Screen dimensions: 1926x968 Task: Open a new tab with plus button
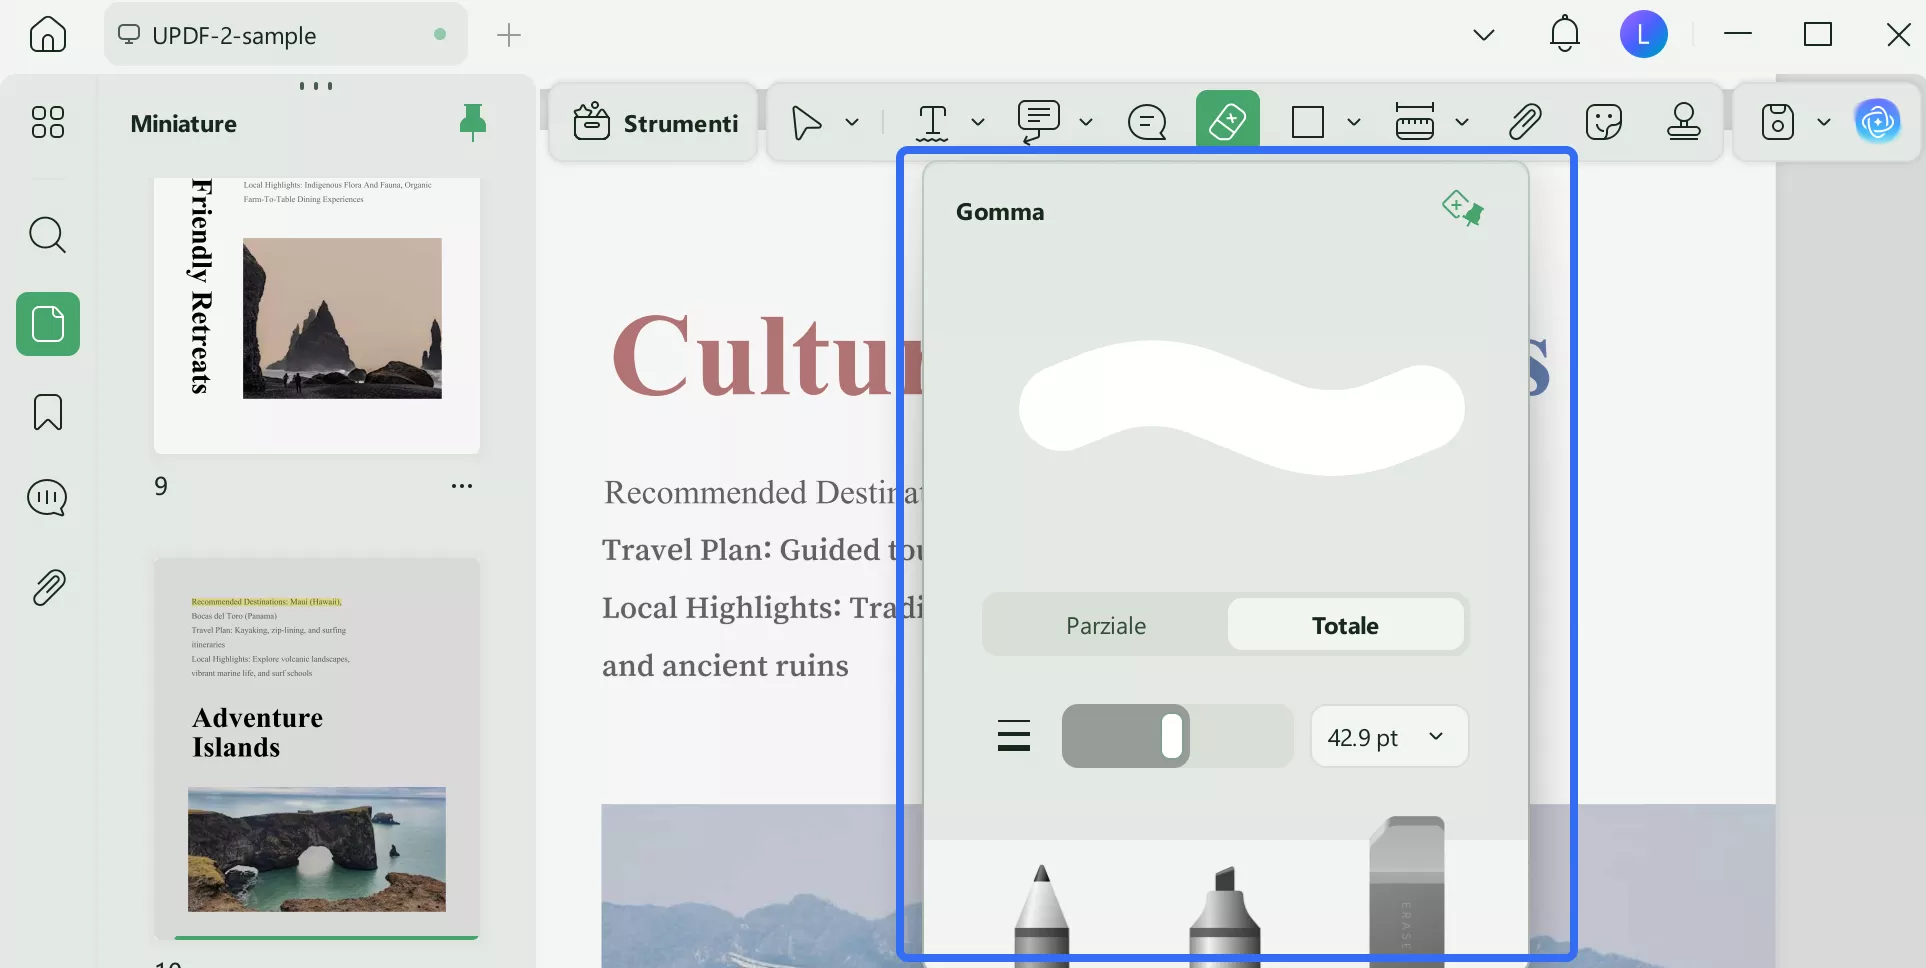pos(509,35)
